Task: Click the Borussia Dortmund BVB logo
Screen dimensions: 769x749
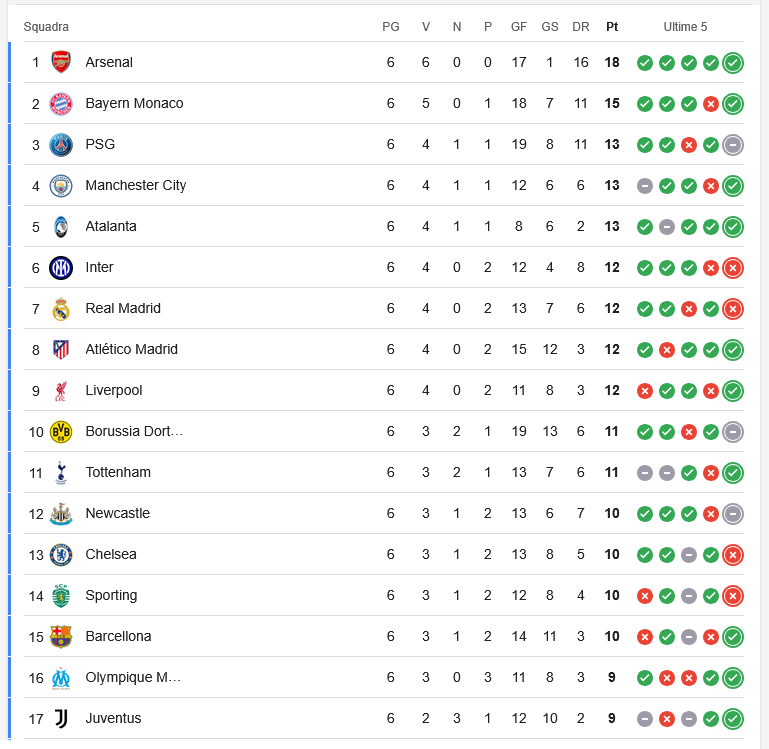Action: click(x=61, y=431)
